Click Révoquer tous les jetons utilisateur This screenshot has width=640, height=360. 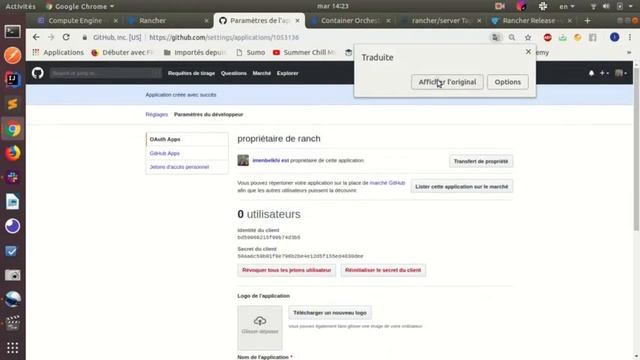[287, 270]
